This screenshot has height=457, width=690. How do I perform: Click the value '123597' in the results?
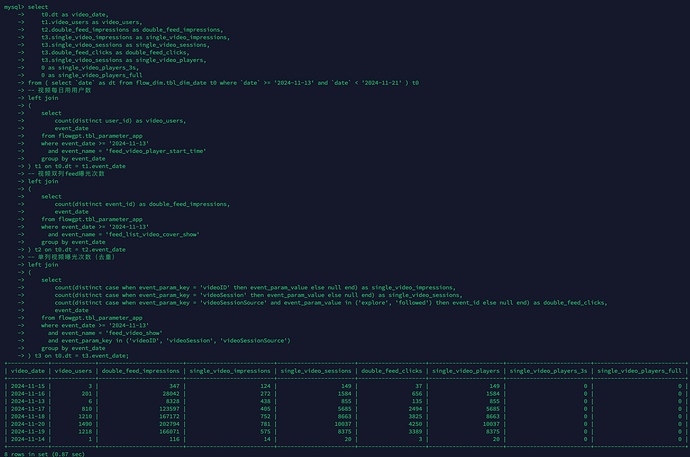tap(169, 409)
